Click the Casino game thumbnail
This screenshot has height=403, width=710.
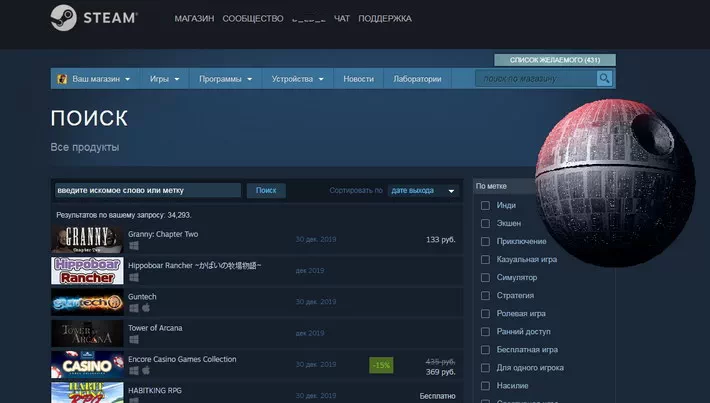(x=87, y=365)
